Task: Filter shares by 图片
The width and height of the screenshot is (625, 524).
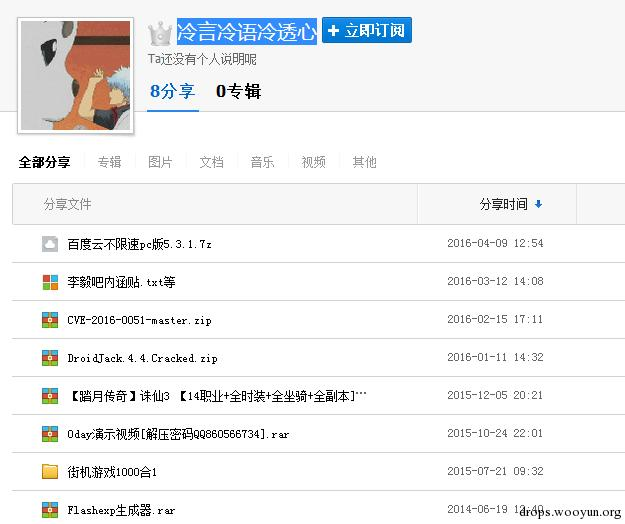Action: click(x=160, y=162)
